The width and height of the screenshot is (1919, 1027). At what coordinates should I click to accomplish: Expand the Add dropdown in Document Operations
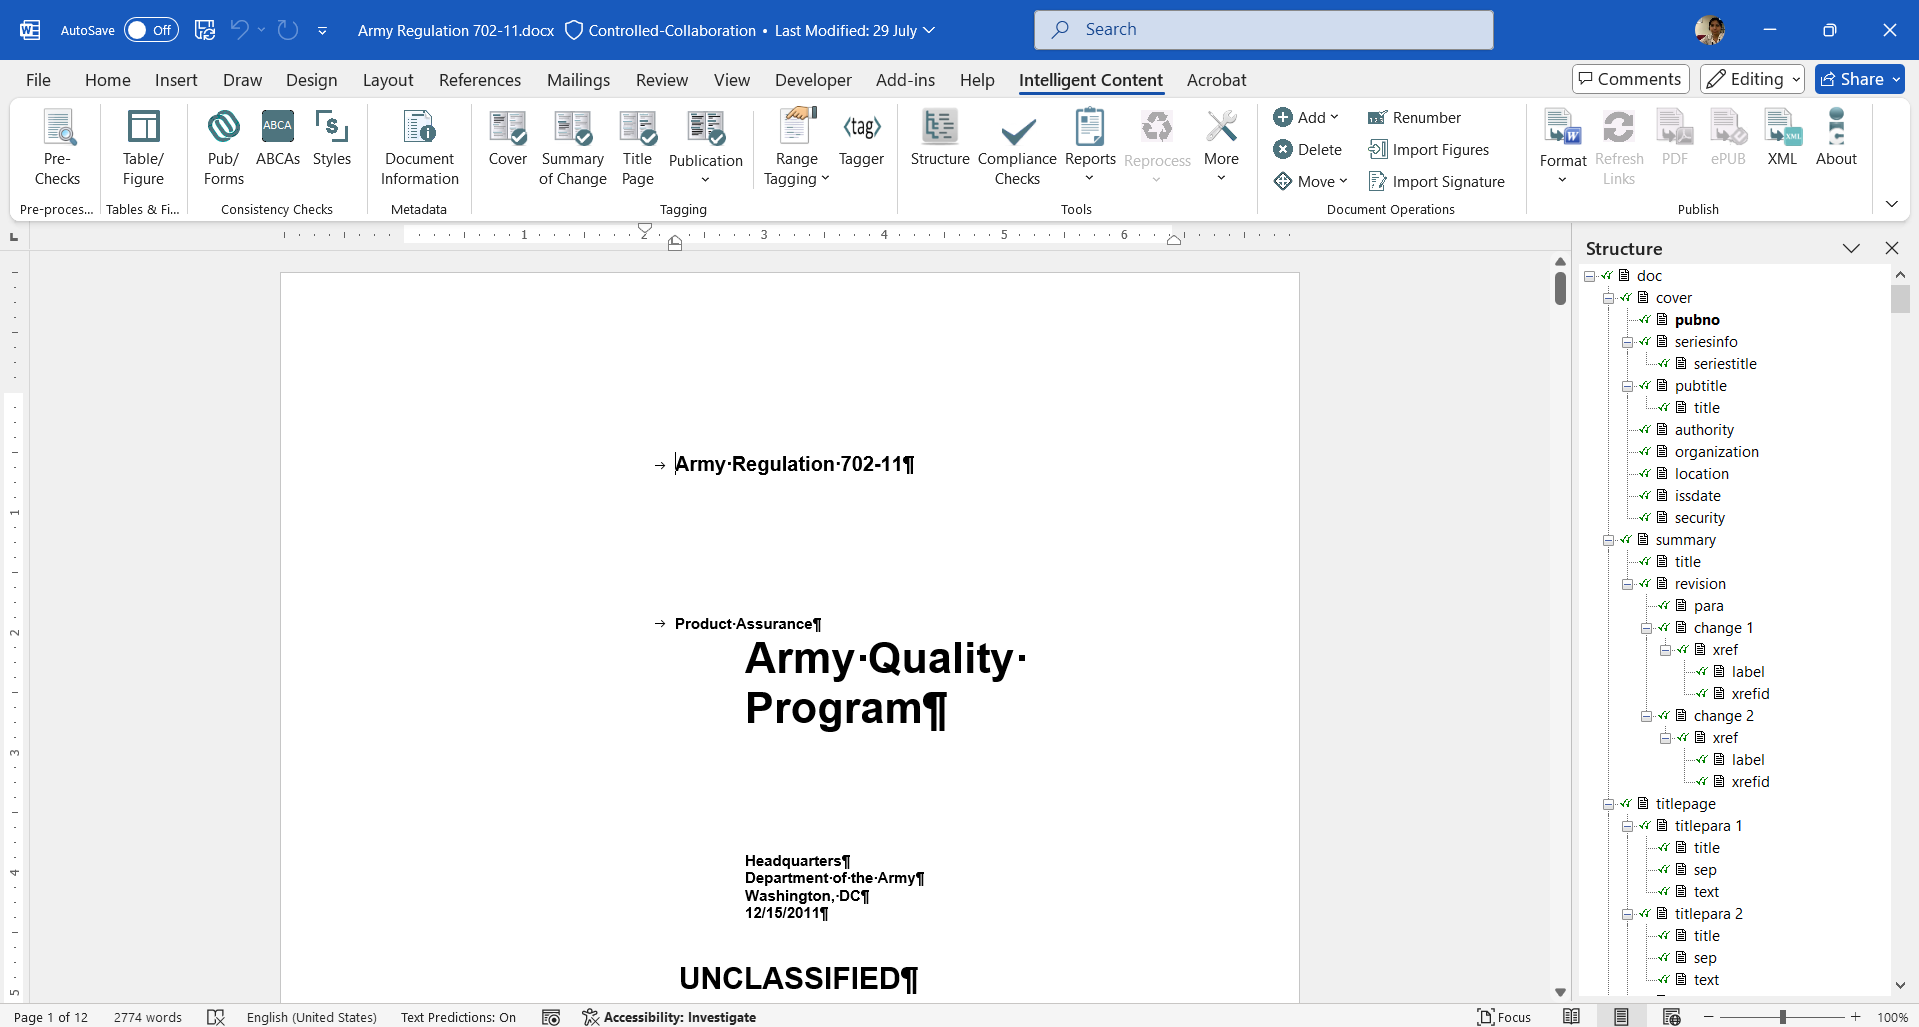pyautogui.click(x=1306, y=117)
